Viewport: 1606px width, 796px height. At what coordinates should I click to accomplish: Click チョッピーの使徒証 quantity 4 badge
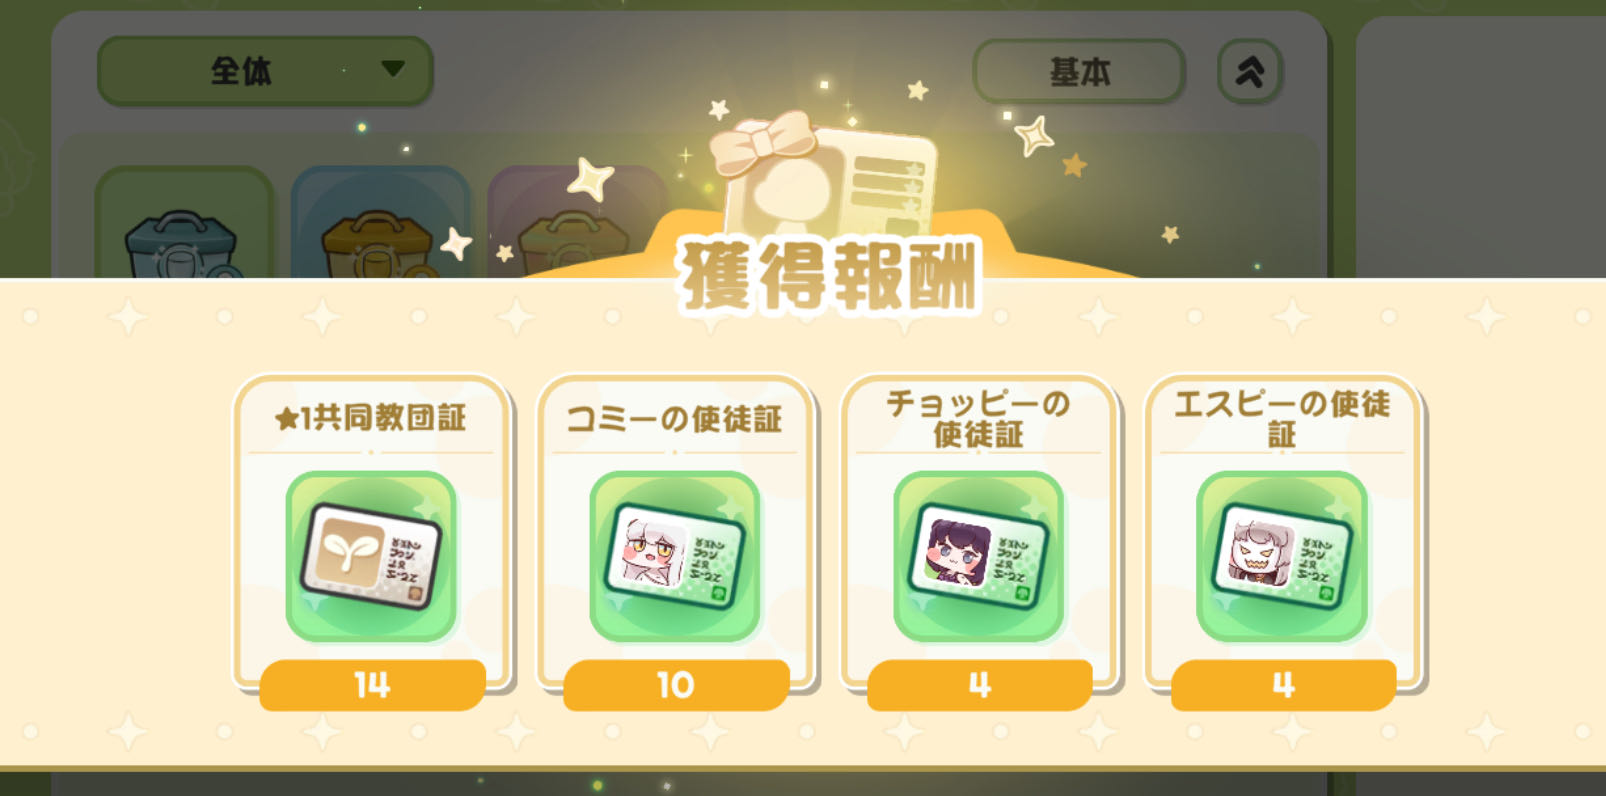coord(980,685)
